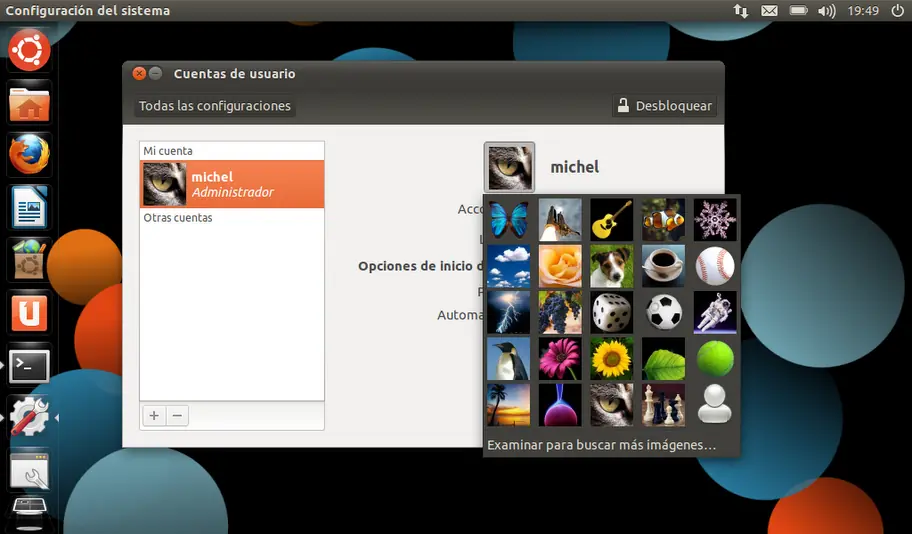Click the Desbloquear unlock button

pyautogui.click(x=664, y=106)
